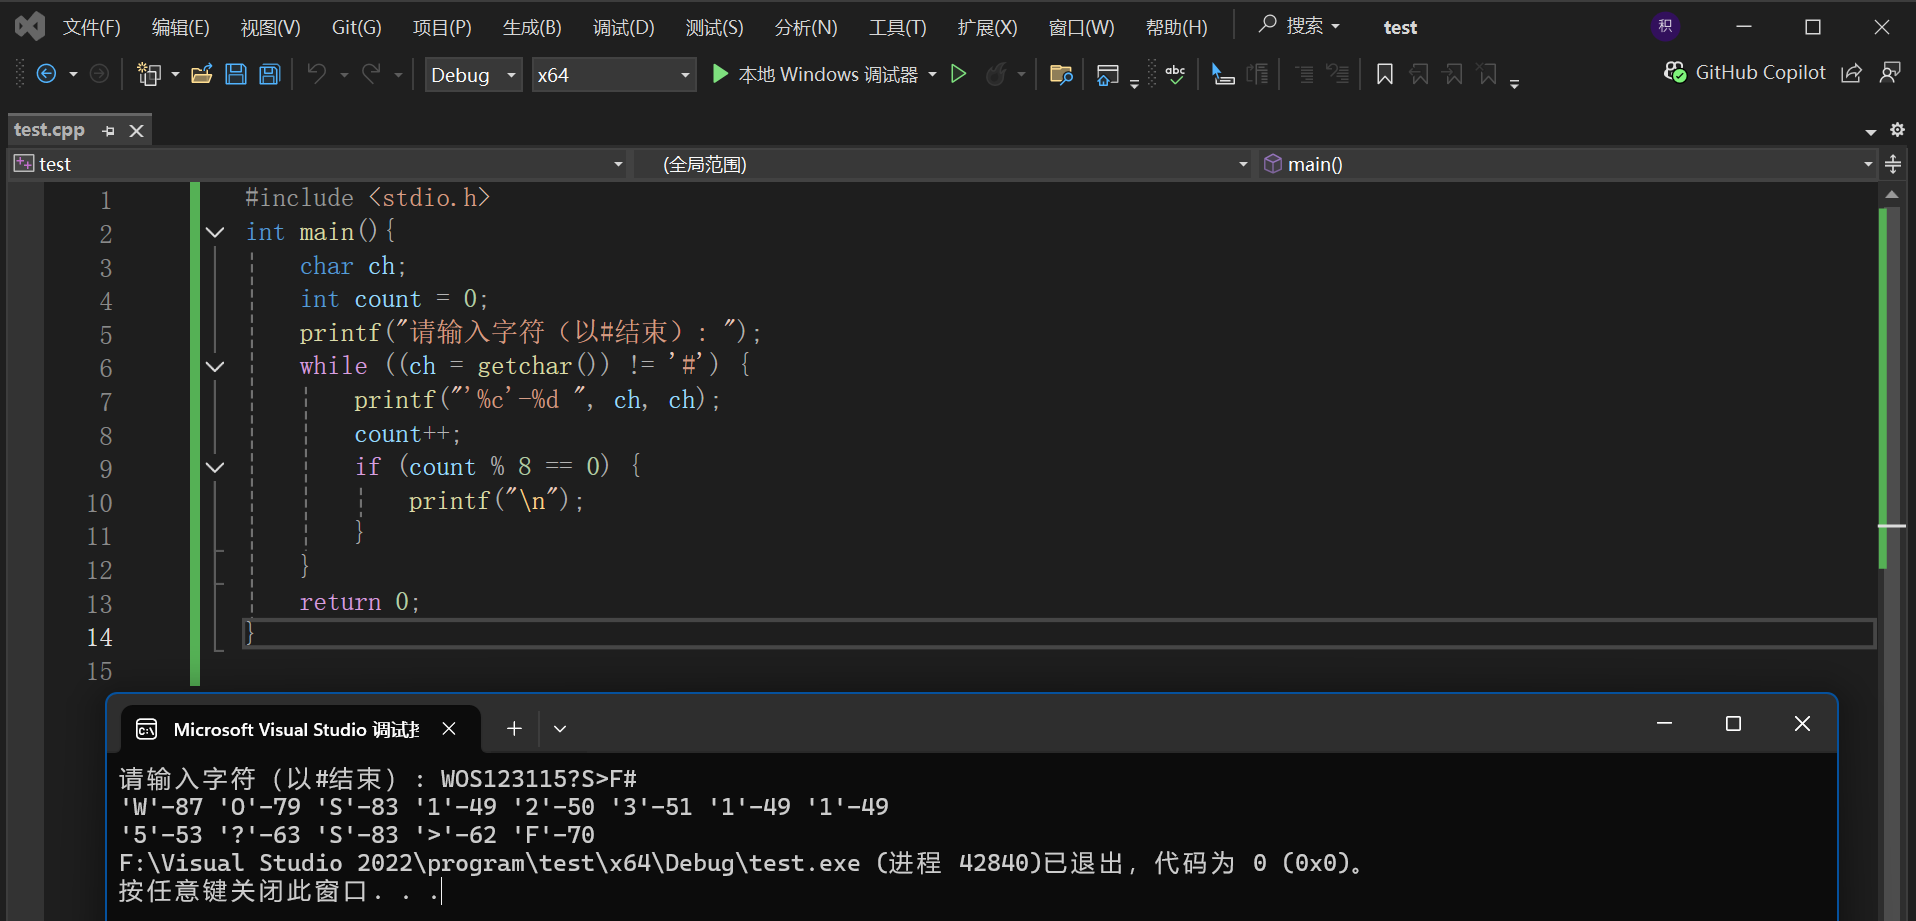The image size is (1916, 921).
Task: Close the Microsoft Visual Studio console tab
Action: click(x=450, y=729)
